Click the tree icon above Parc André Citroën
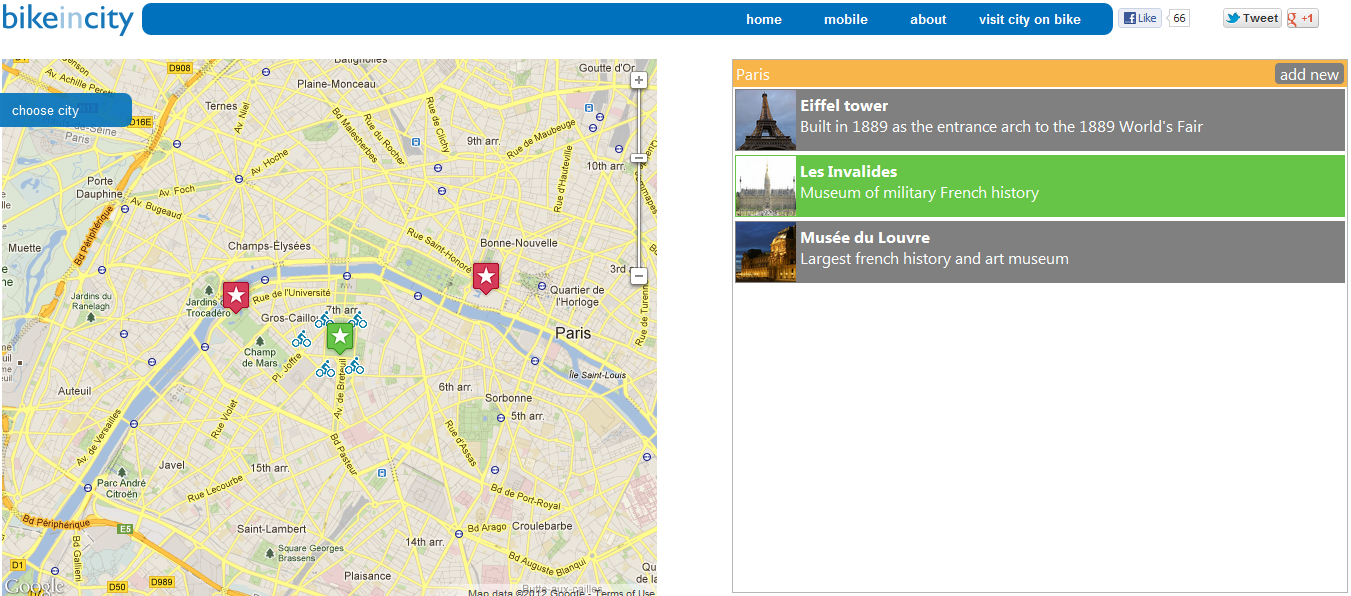Viewport: 1351px width, 596px height. coord(122,471)
